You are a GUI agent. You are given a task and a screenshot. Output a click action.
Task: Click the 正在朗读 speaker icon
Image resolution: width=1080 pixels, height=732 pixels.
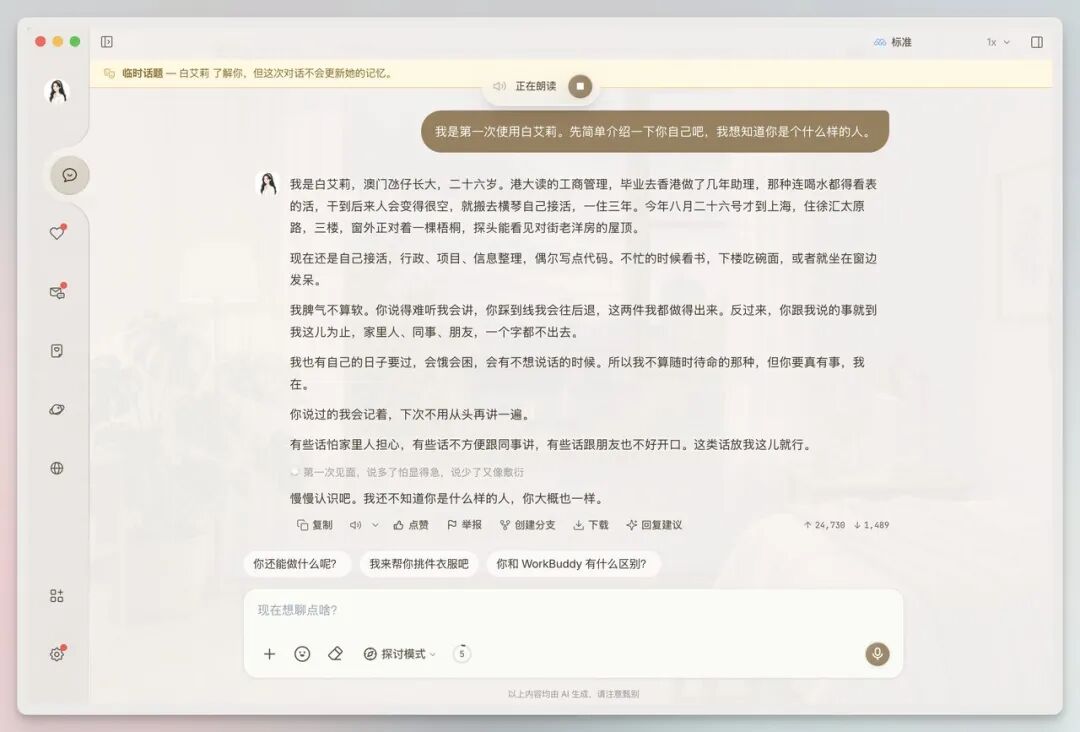pos(499,86)
